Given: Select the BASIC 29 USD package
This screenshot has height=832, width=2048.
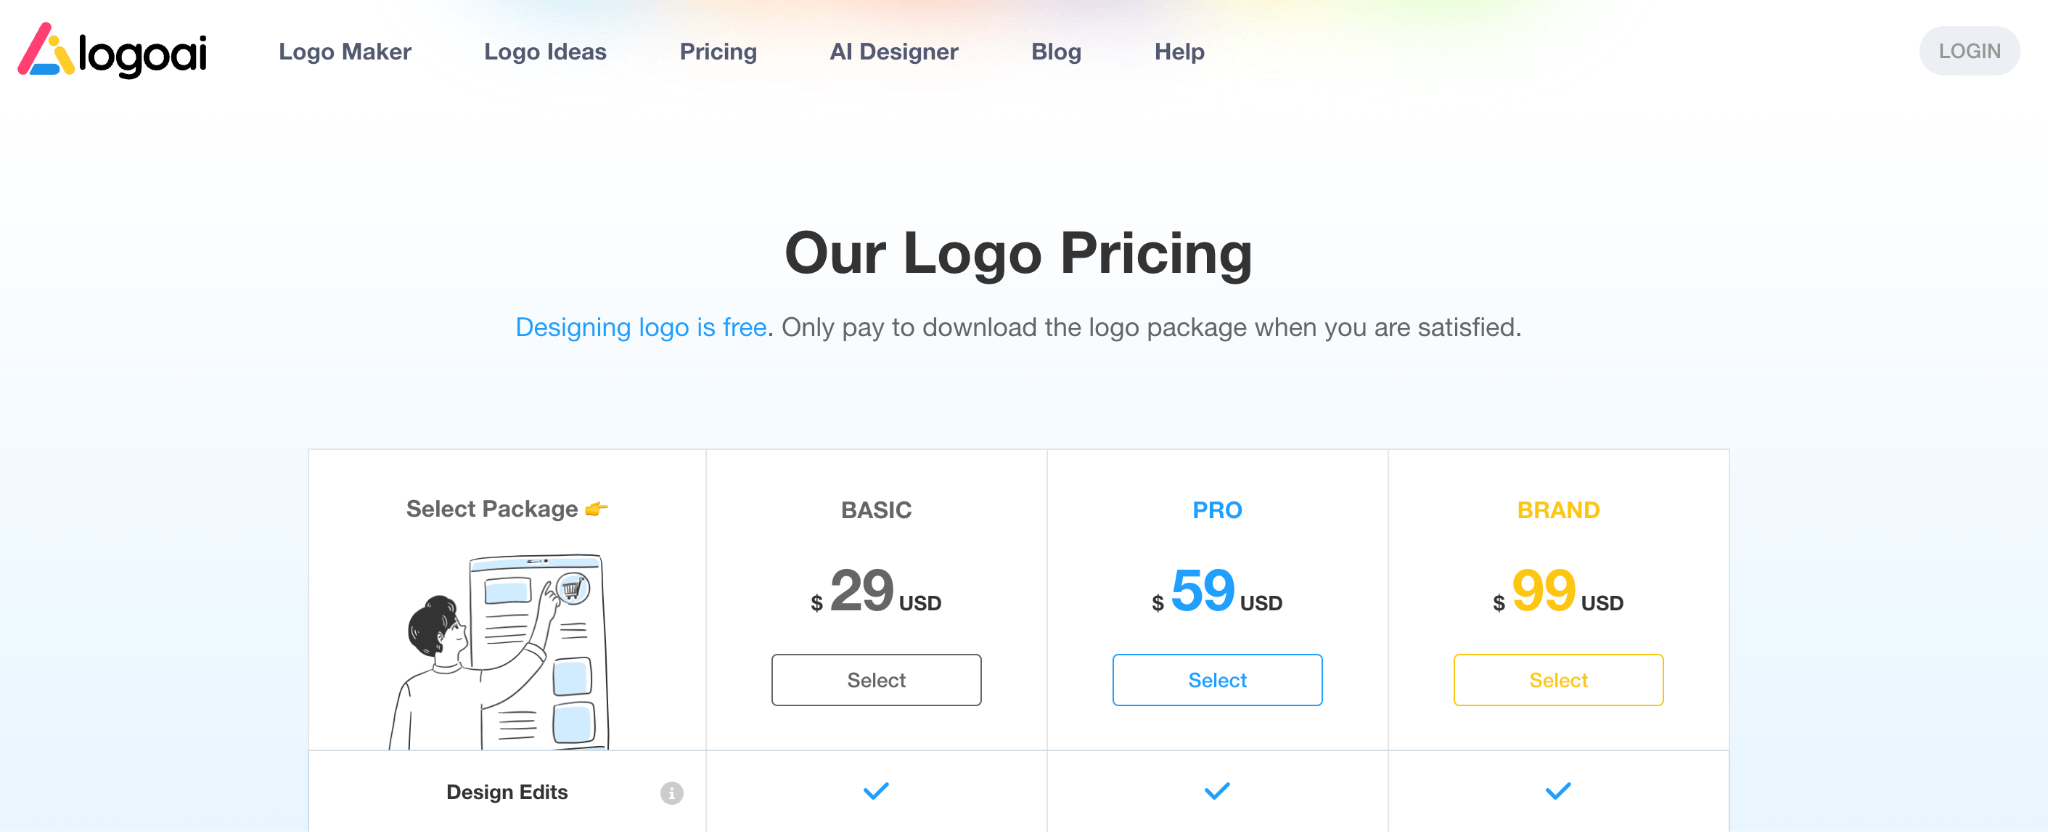Looking at the screenshot, I should point(876,680).
